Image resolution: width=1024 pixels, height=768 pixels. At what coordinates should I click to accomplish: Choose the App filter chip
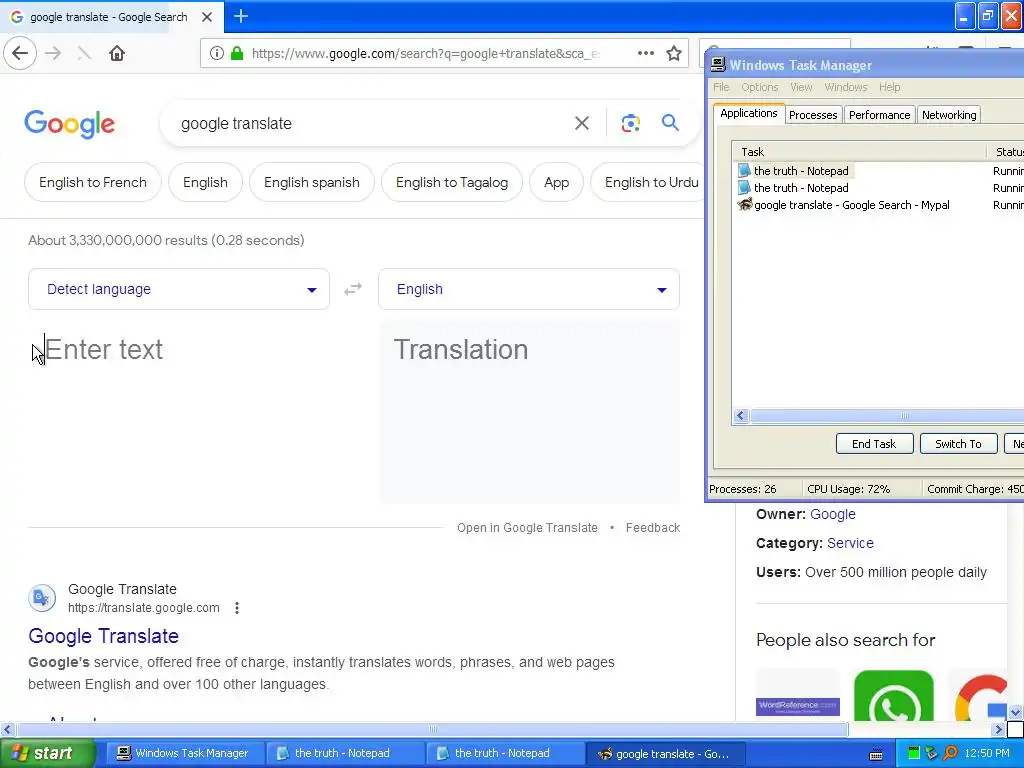pyautogui.click(x=556, y=182)
